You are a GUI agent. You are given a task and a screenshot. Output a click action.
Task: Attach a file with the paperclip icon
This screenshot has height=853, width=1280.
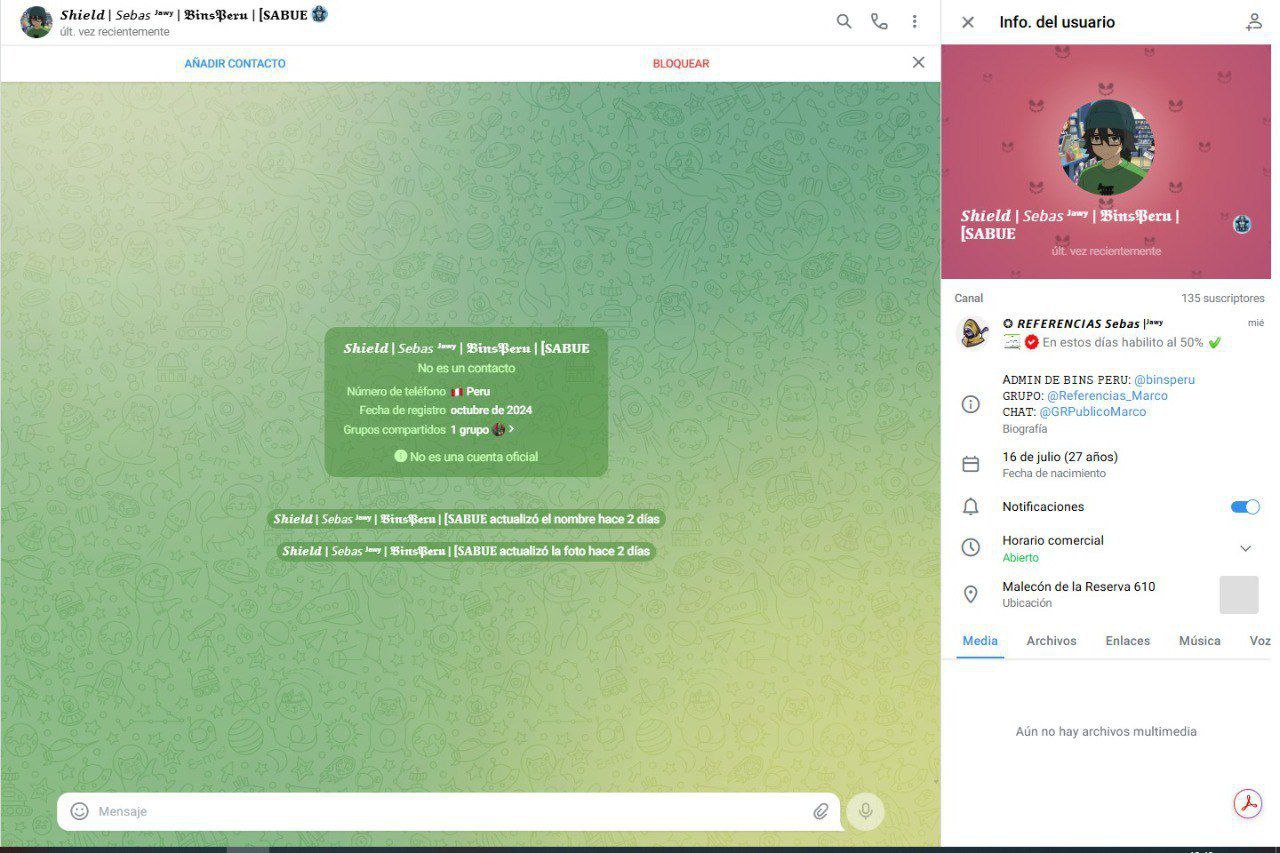point(820,811)
